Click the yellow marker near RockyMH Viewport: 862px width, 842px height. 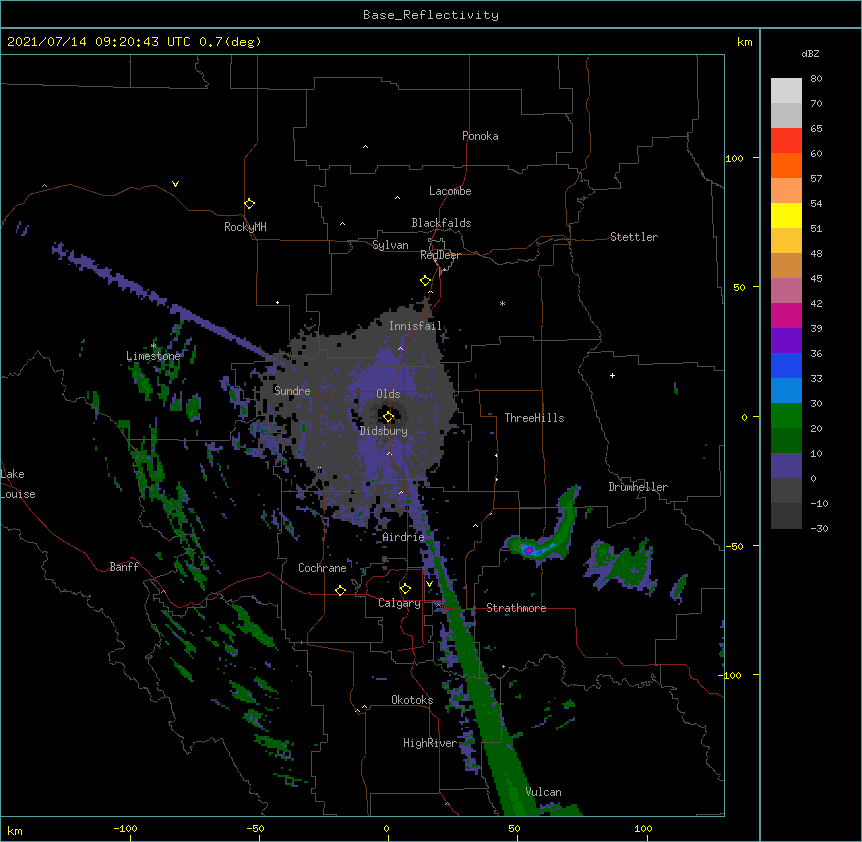pyautogui.click(x=249, y=203)
